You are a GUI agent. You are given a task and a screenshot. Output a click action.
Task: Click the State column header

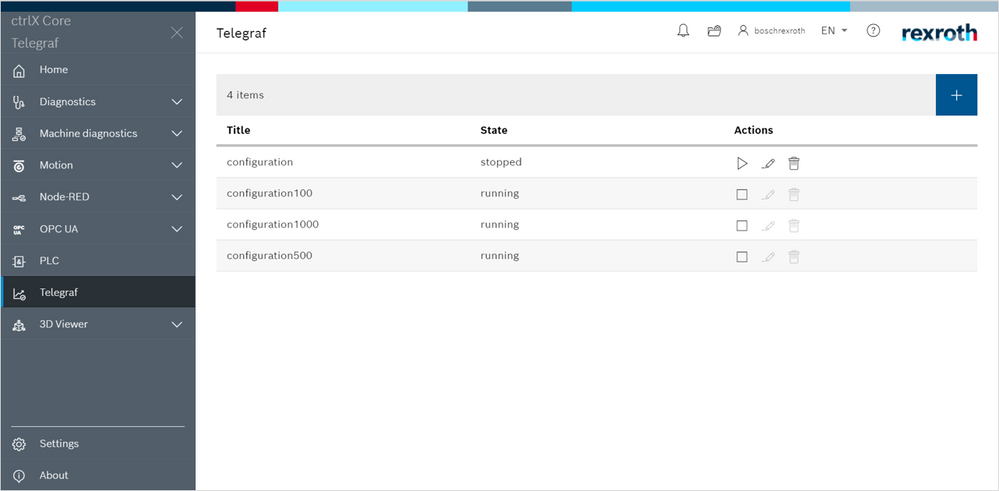tap(494, 130)
